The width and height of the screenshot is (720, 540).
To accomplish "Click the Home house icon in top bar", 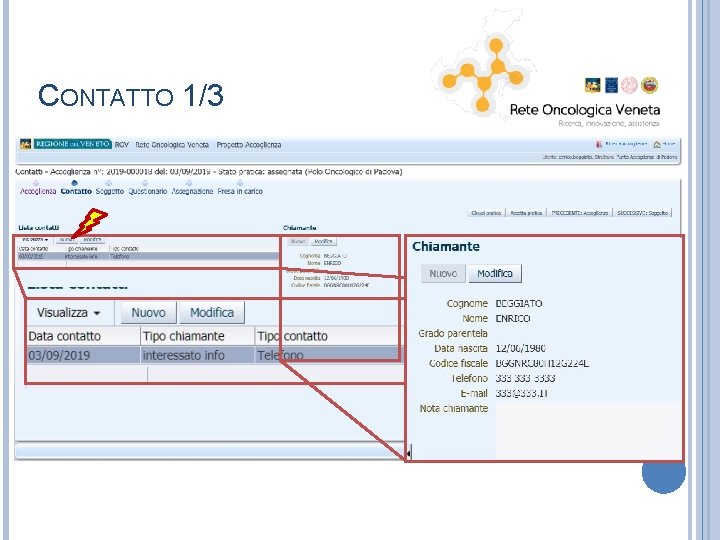I will (657, 144).
